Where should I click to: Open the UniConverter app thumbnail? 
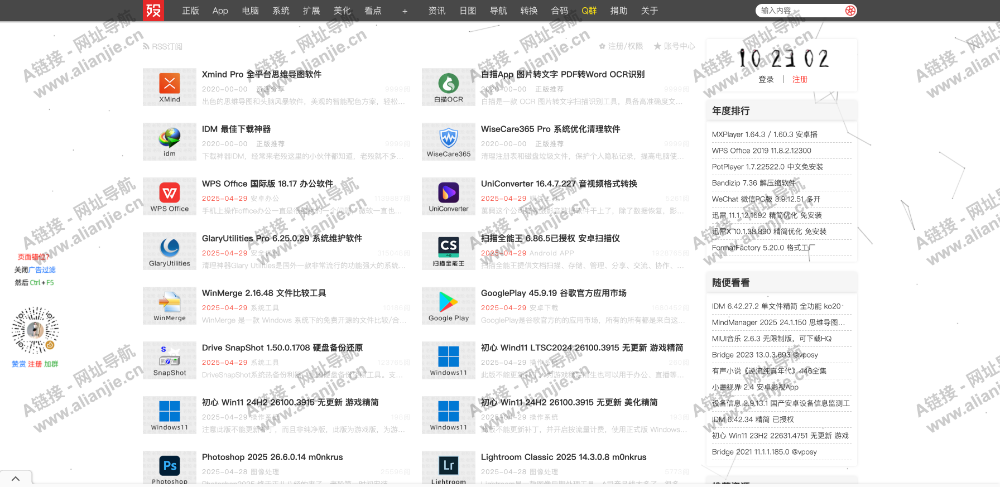point(448,197)
